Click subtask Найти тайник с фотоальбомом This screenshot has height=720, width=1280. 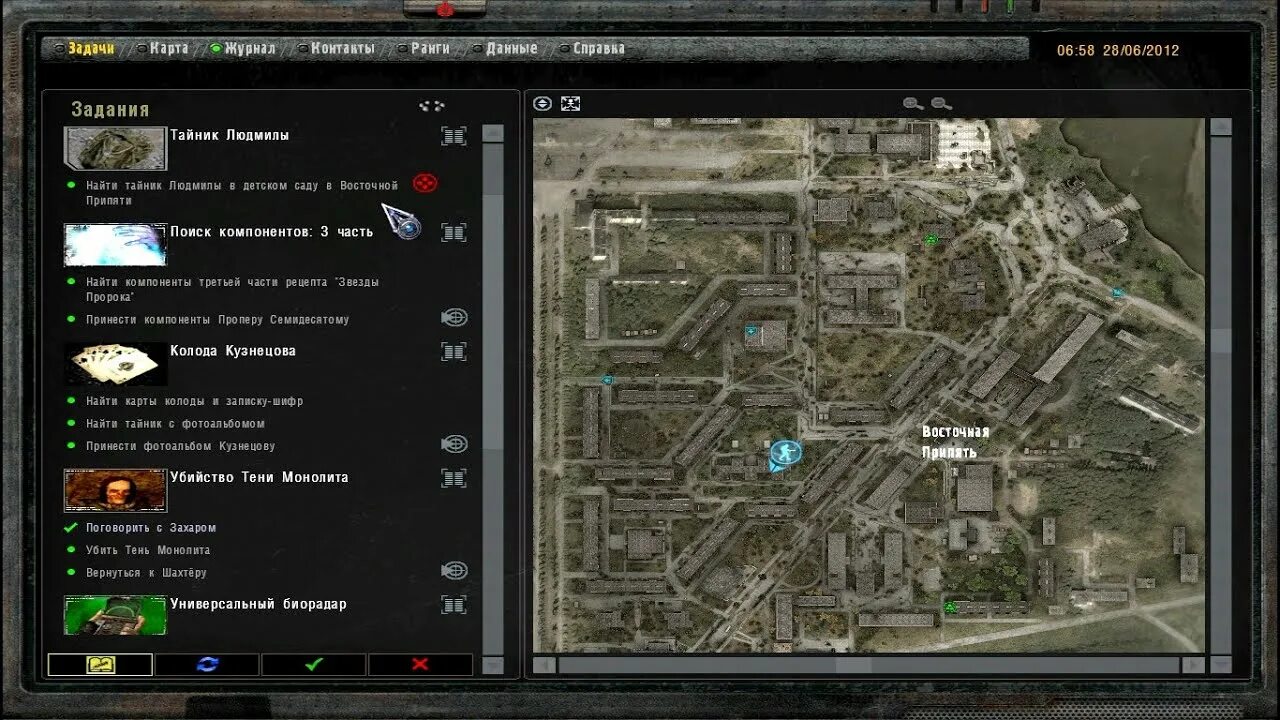point(175,424)
